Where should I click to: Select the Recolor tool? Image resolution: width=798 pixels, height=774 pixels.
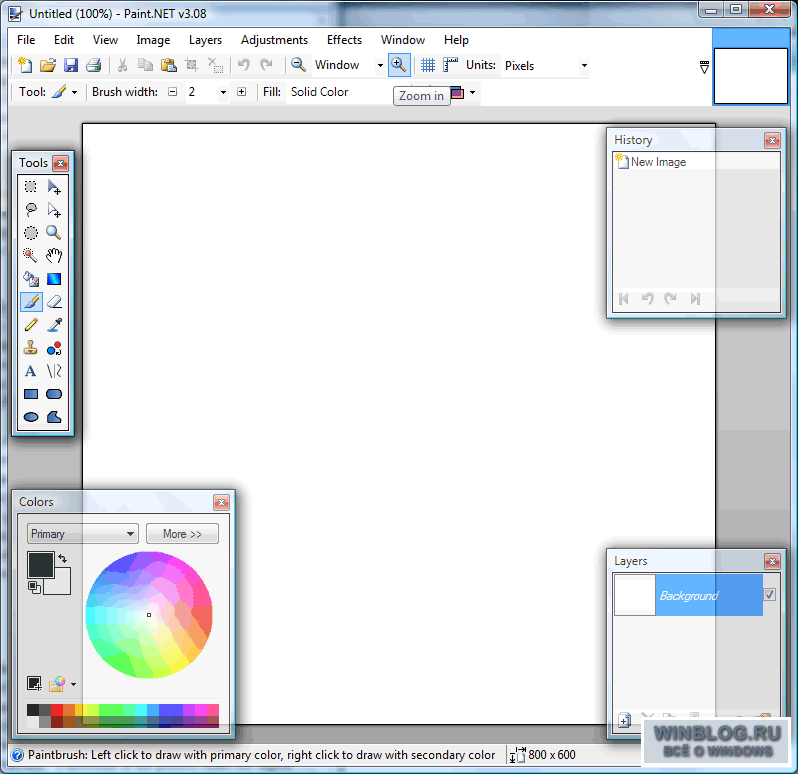pyautogui.click(x=54, y=348)
